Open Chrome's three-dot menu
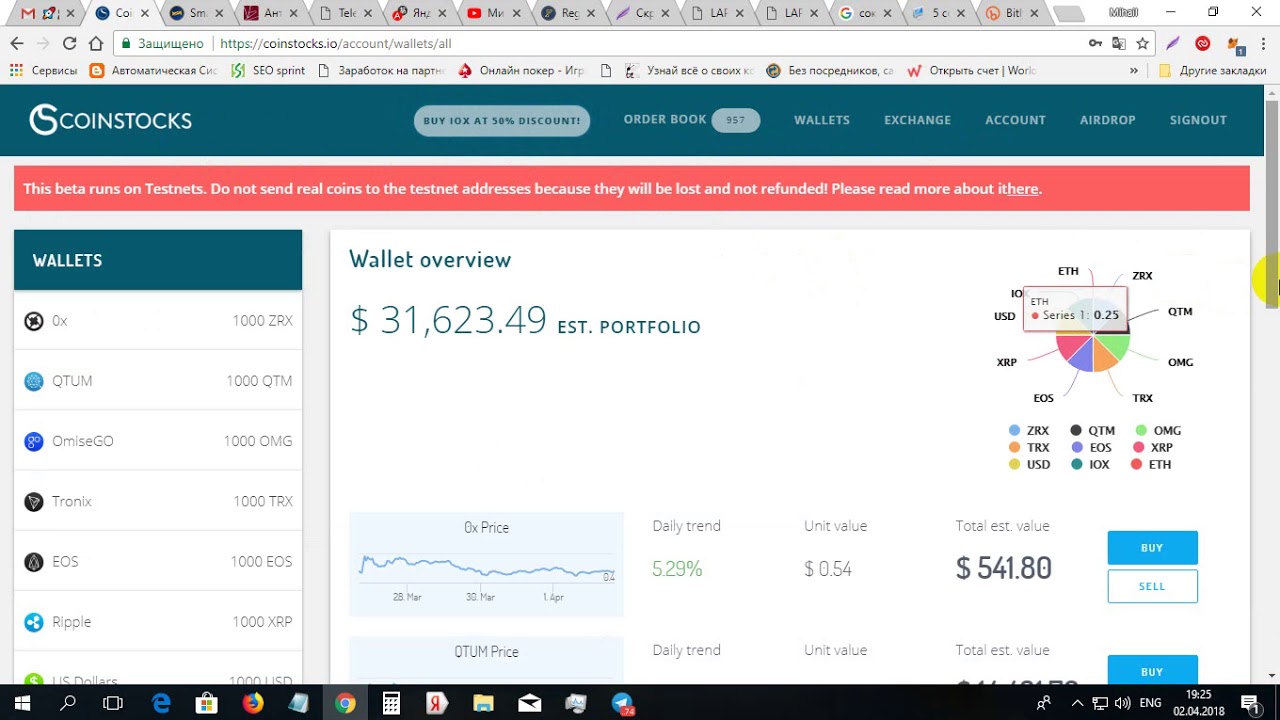This screenshot has width=1280, height=720. (x=1265, y=44)
